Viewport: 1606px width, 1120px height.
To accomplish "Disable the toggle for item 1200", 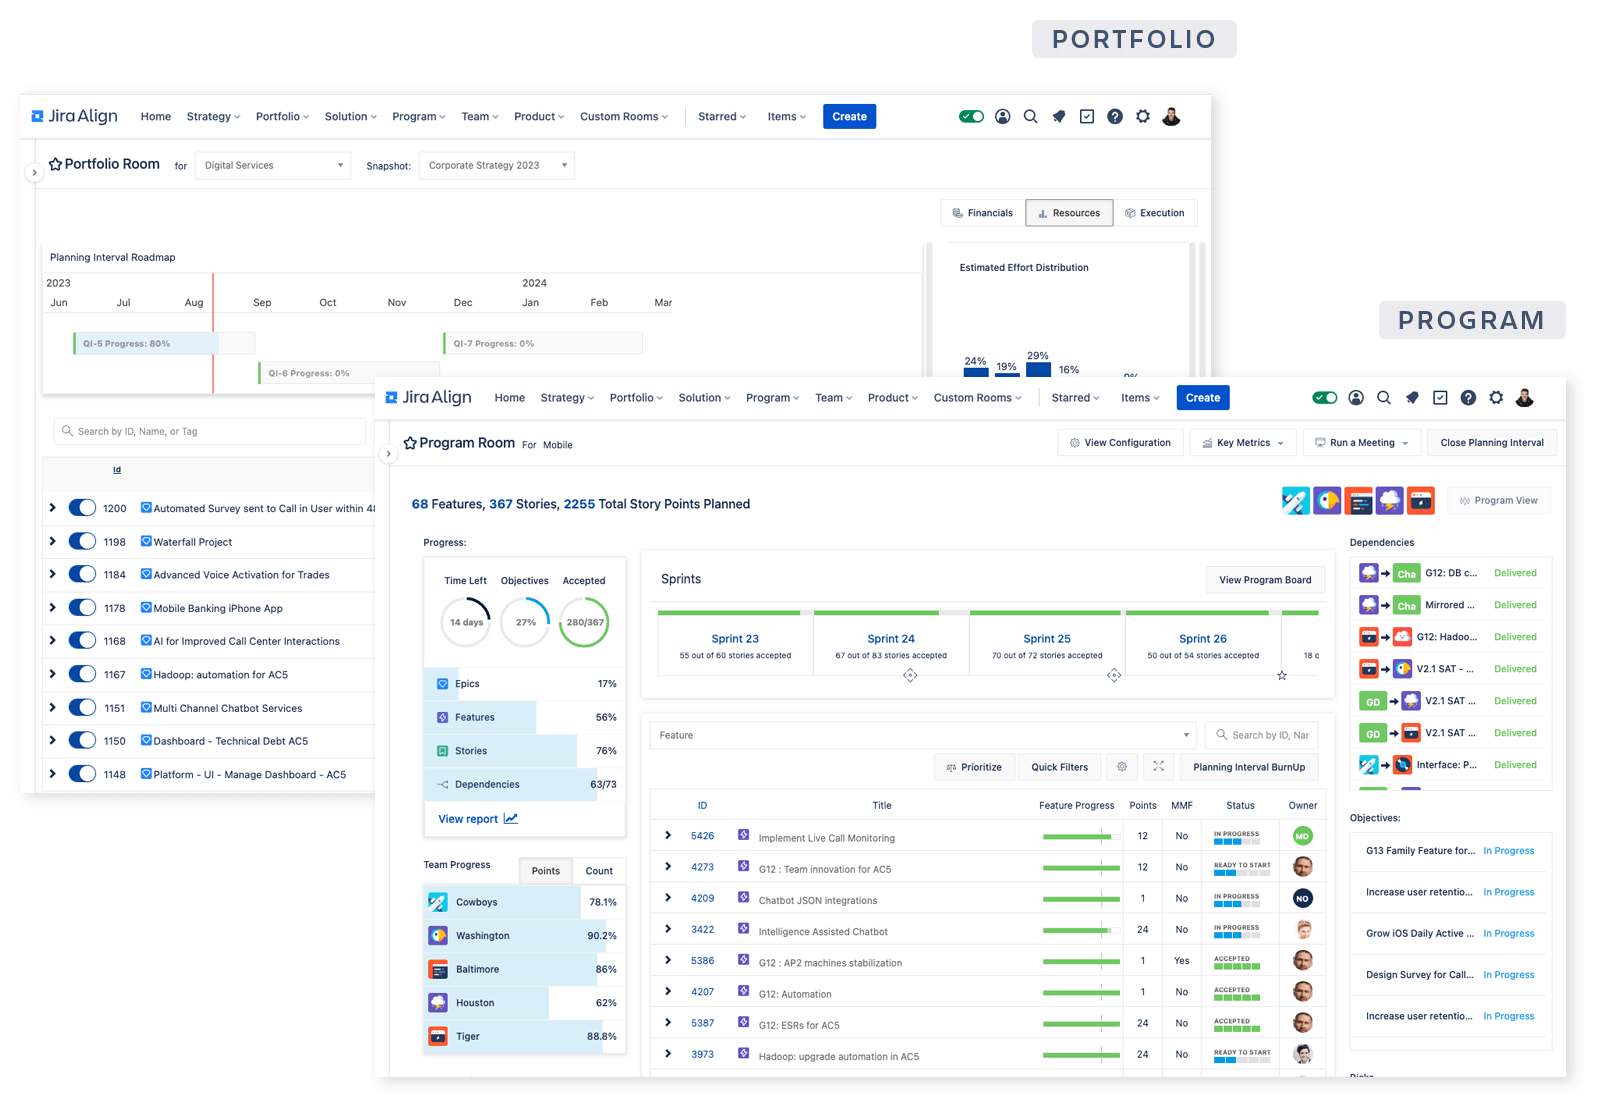I will click(83, 507).
